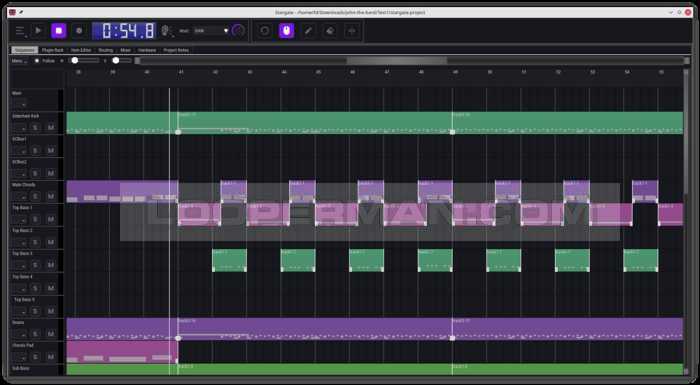Open the sequencer Menu button
Viewport: 700px width, 385px height.
tap(19, 61)
